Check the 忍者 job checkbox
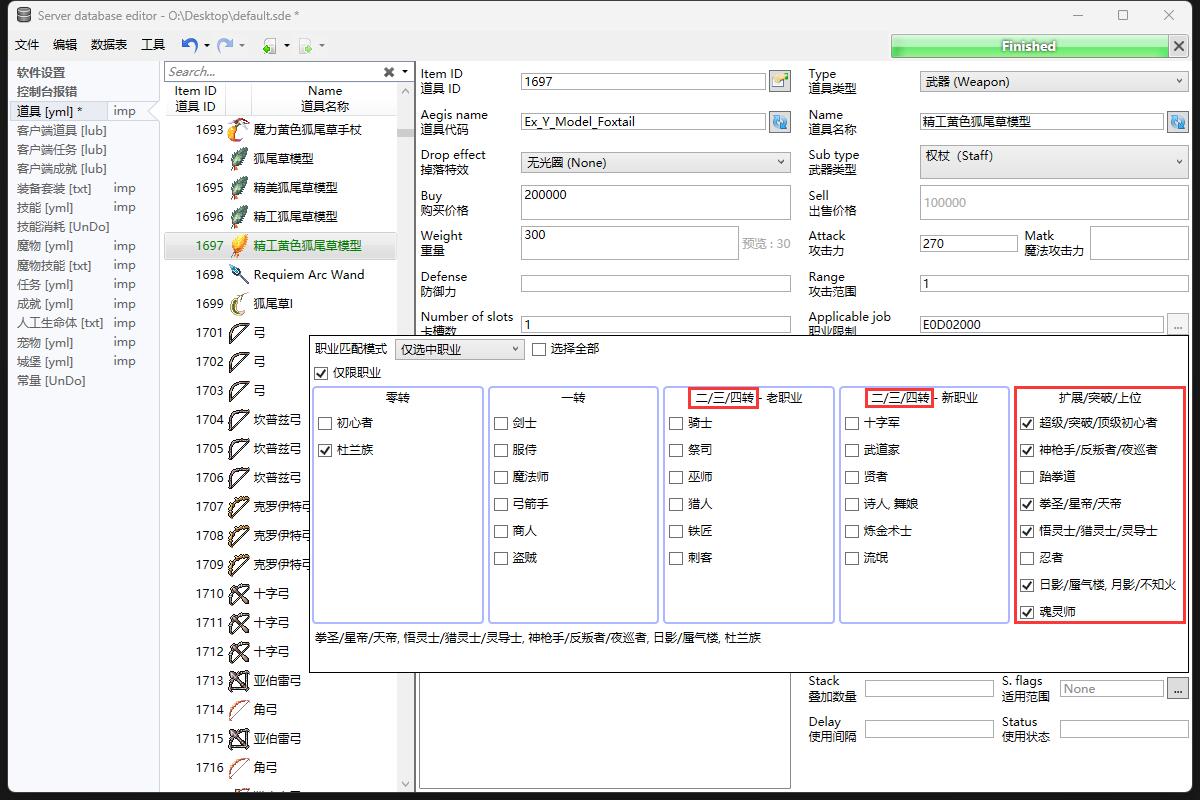This screenshot has width=1200, height=800. [x=1027, y=558]
